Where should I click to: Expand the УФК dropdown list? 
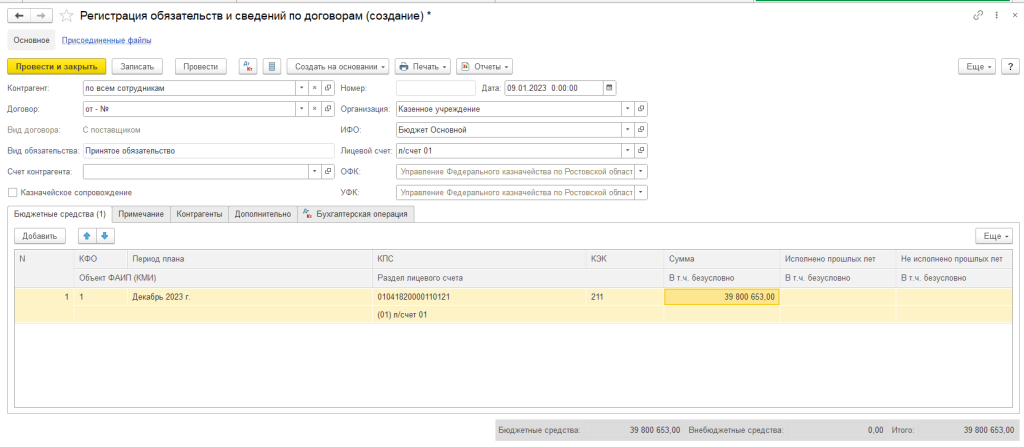(x=641, y=192)
